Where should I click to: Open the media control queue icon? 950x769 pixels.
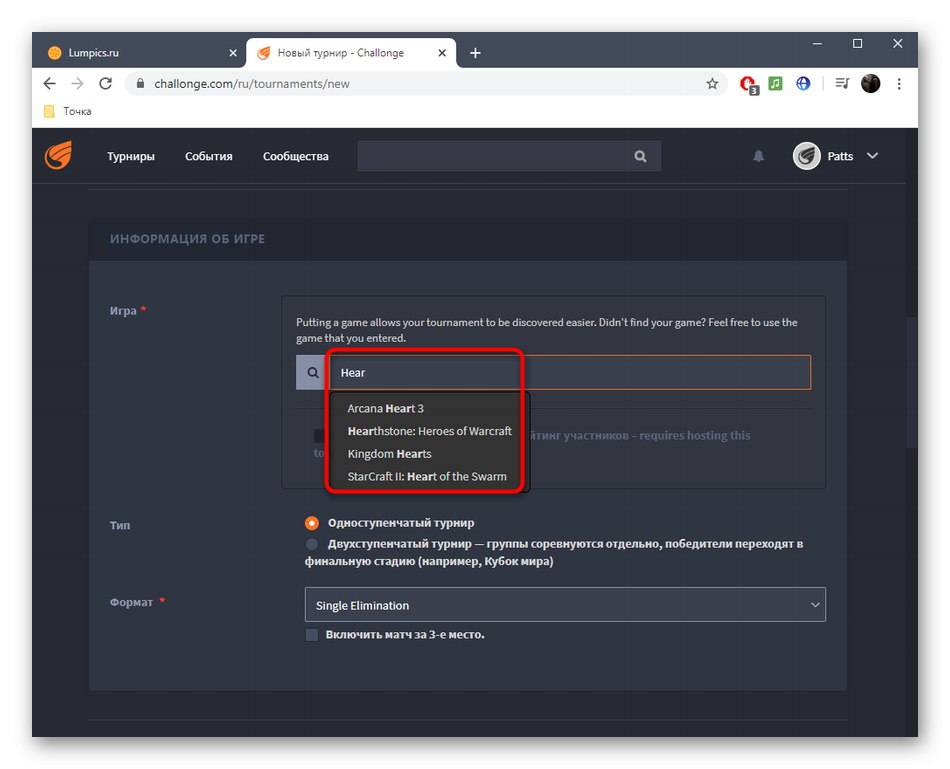[x=842, y=84]
